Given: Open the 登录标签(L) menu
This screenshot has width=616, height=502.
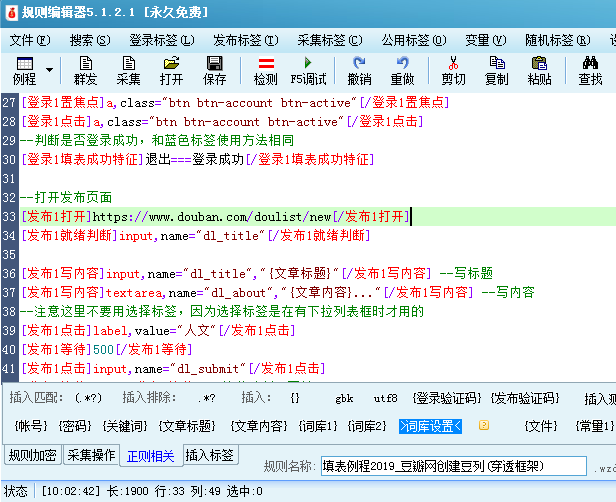Looking at the screenshot, I should pos(162,40).
